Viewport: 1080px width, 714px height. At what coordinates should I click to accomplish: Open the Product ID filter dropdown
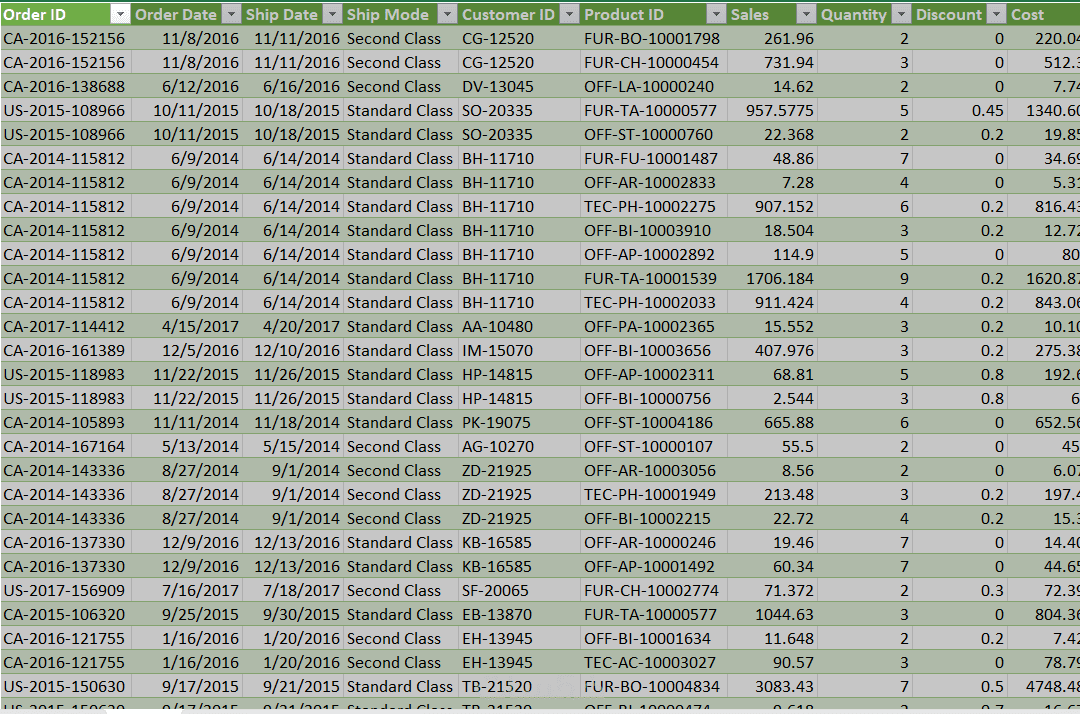click(x=716, y=14)
